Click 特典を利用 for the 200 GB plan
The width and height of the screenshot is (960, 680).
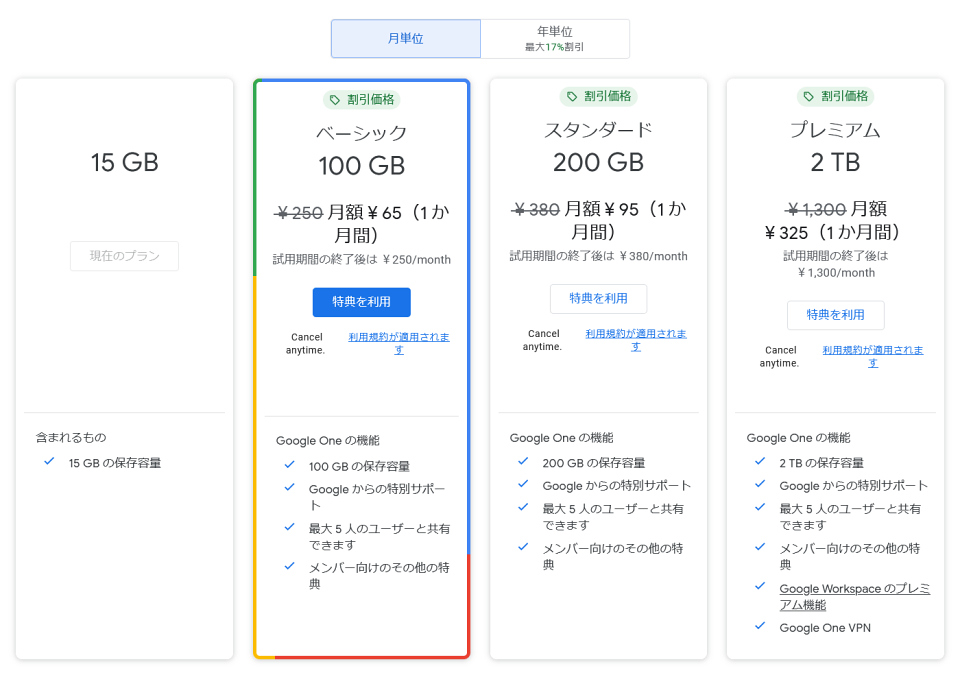(598, 298)
